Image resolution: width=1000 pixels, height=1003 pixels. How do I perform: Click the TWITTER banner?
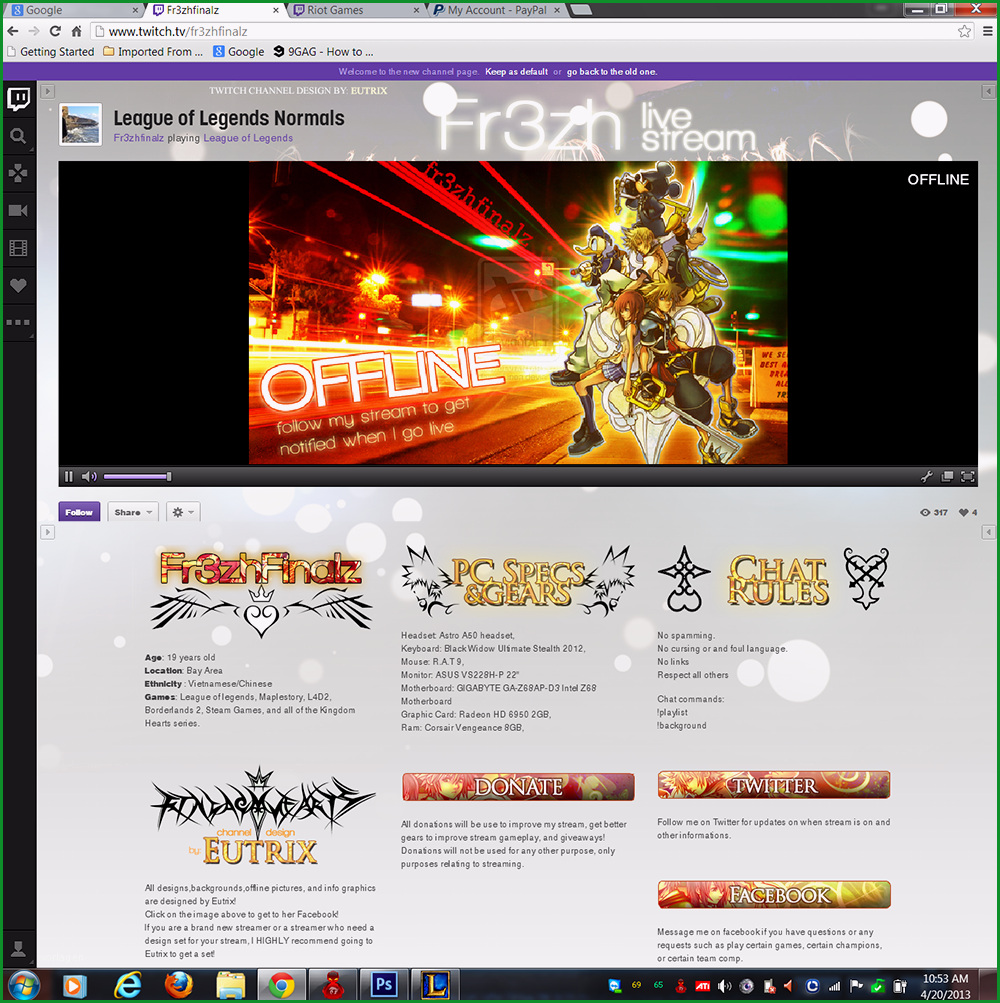tap(774, 785)
